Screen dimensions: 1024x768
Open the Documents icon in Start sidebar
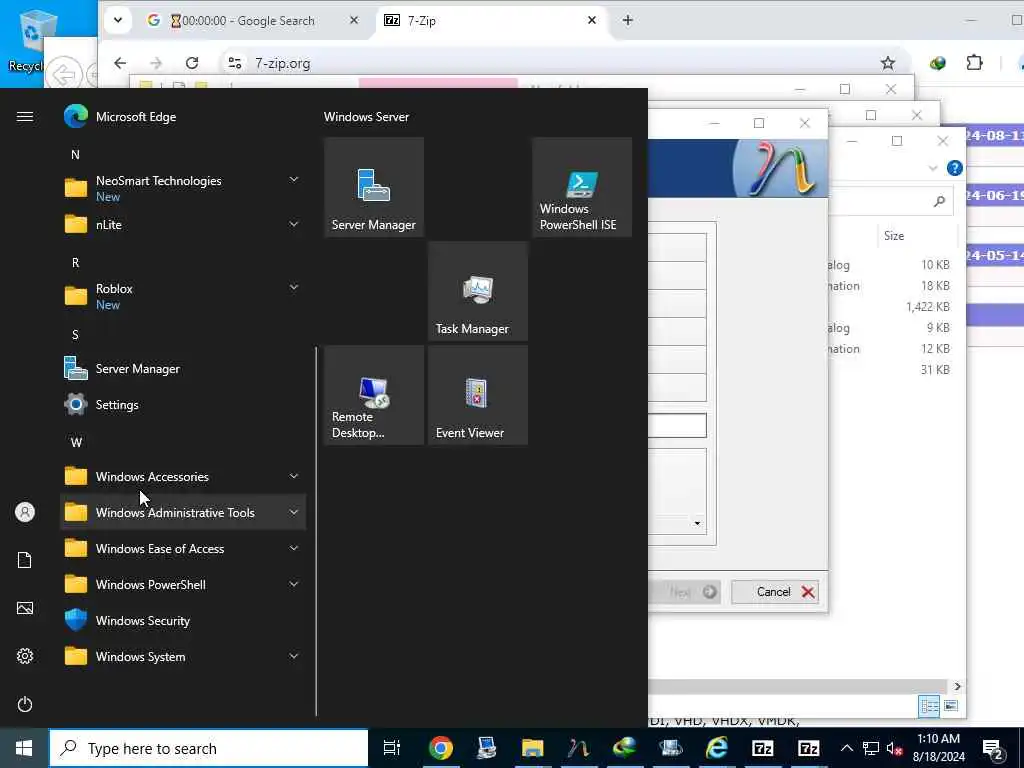tap(25, 560)
